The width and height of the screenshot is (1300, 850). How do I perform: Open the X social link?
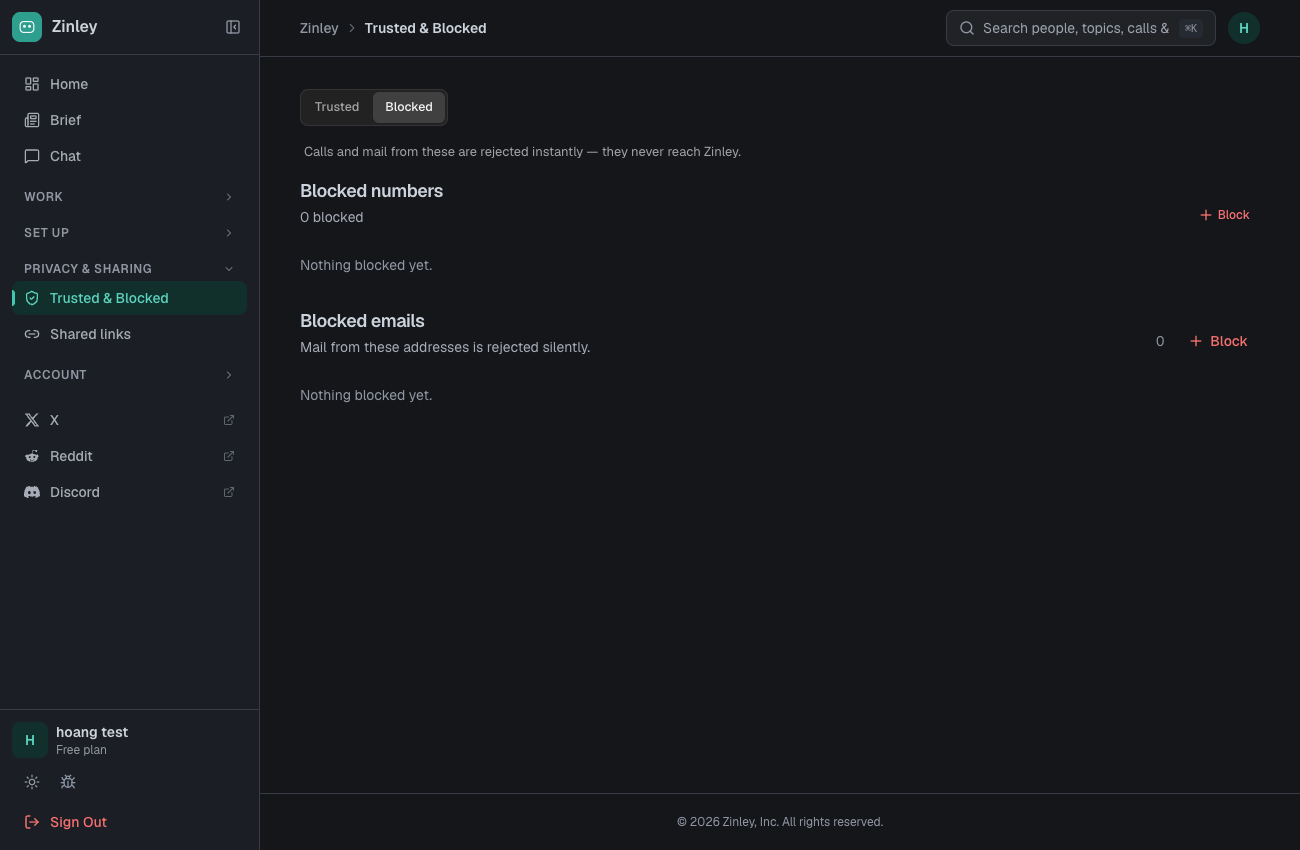(x=129, y=420)
